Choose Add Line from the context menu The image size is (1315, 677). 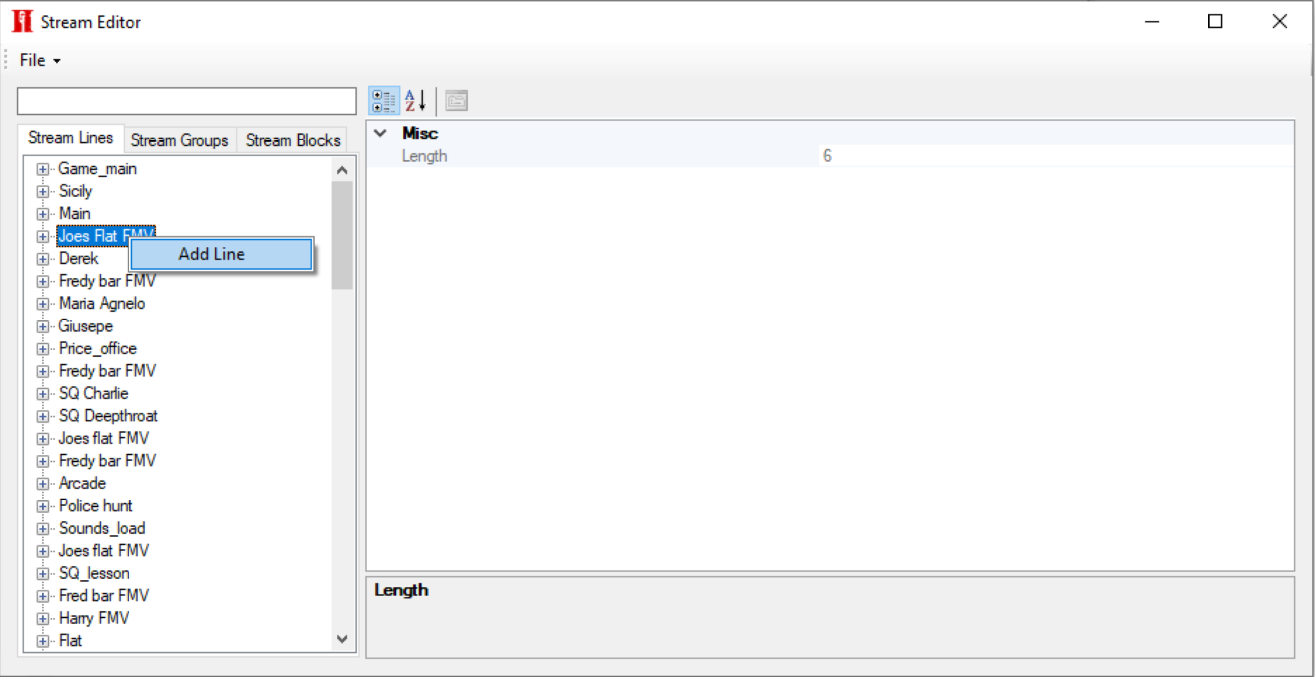(221, 254)
